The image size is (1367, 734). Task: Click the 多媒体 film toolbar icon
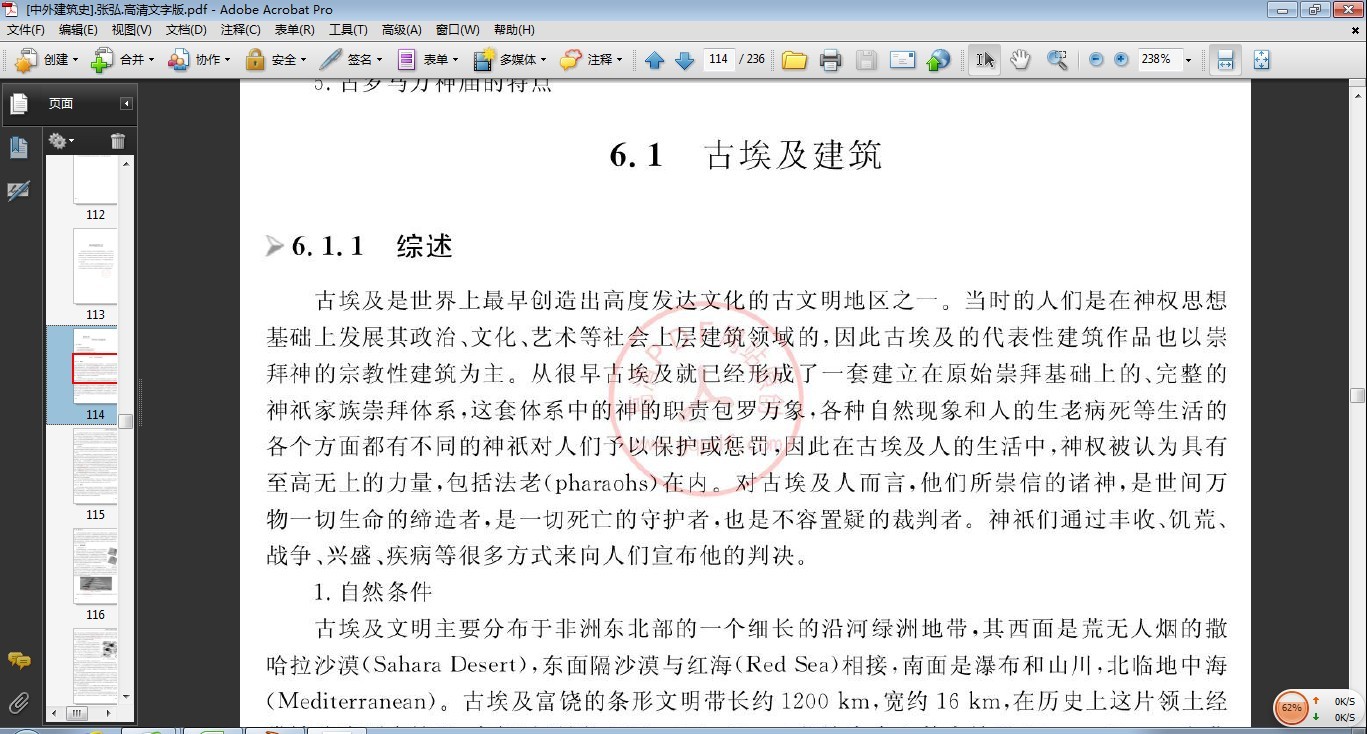coord(485,60)
